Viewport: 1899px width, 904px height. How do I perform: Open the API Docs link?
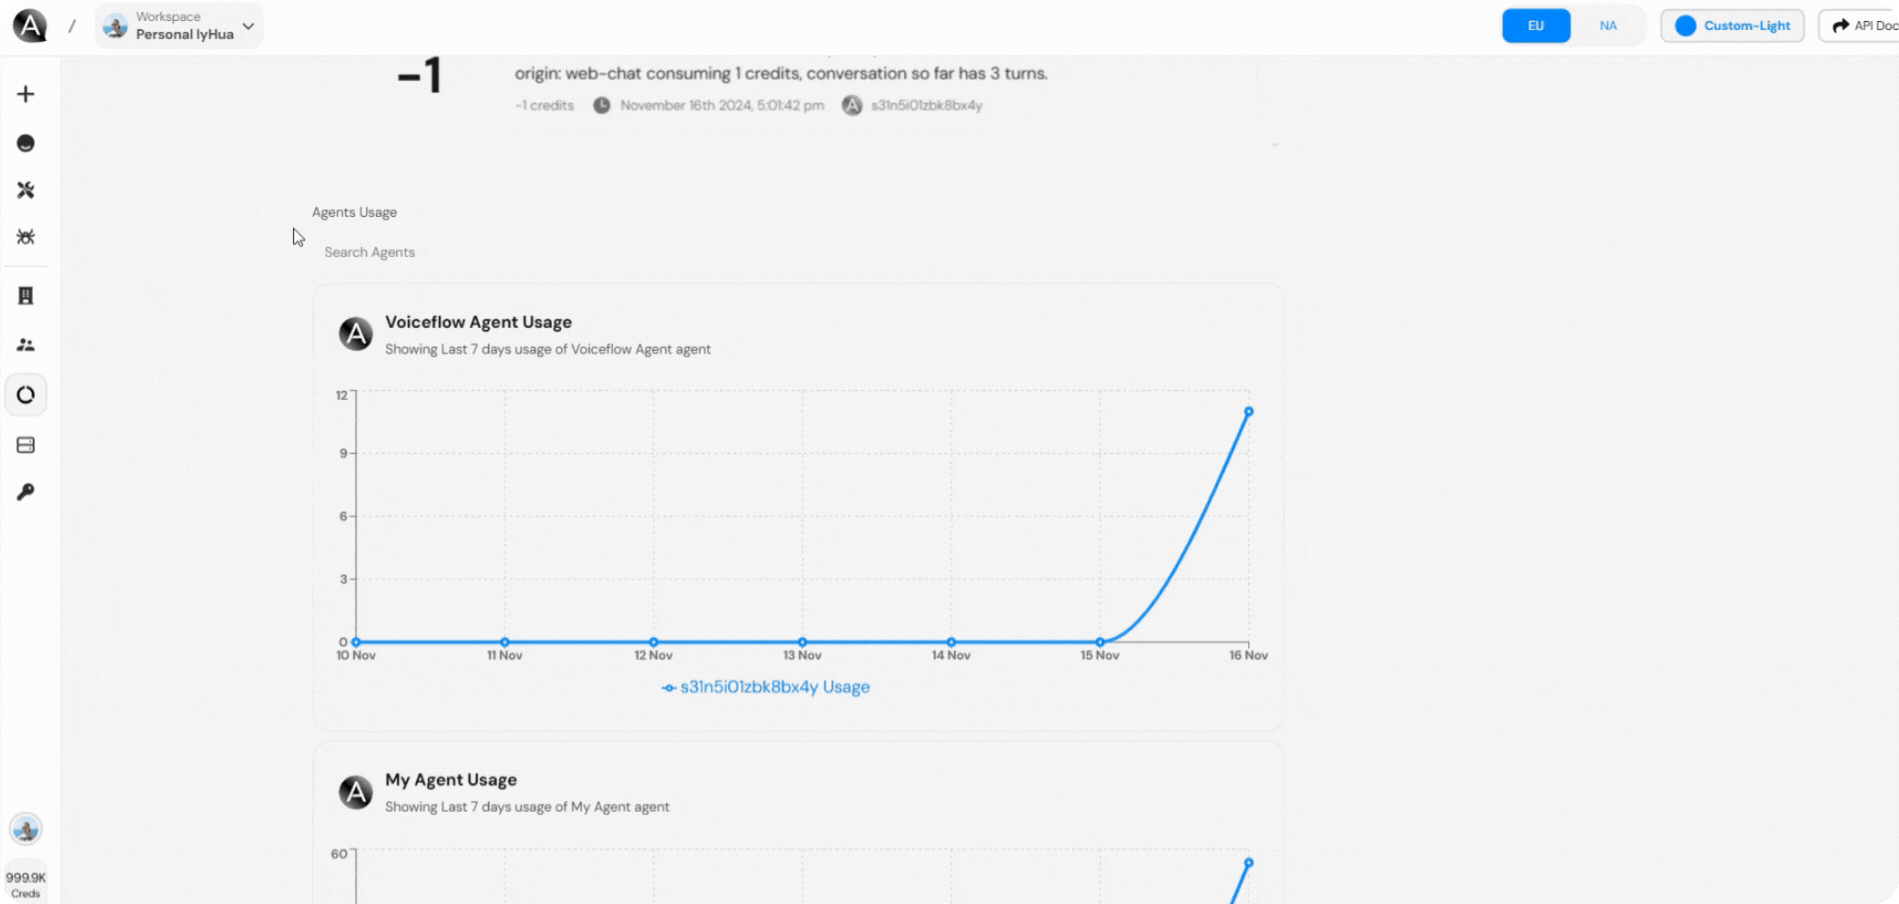pos(1866,25)
